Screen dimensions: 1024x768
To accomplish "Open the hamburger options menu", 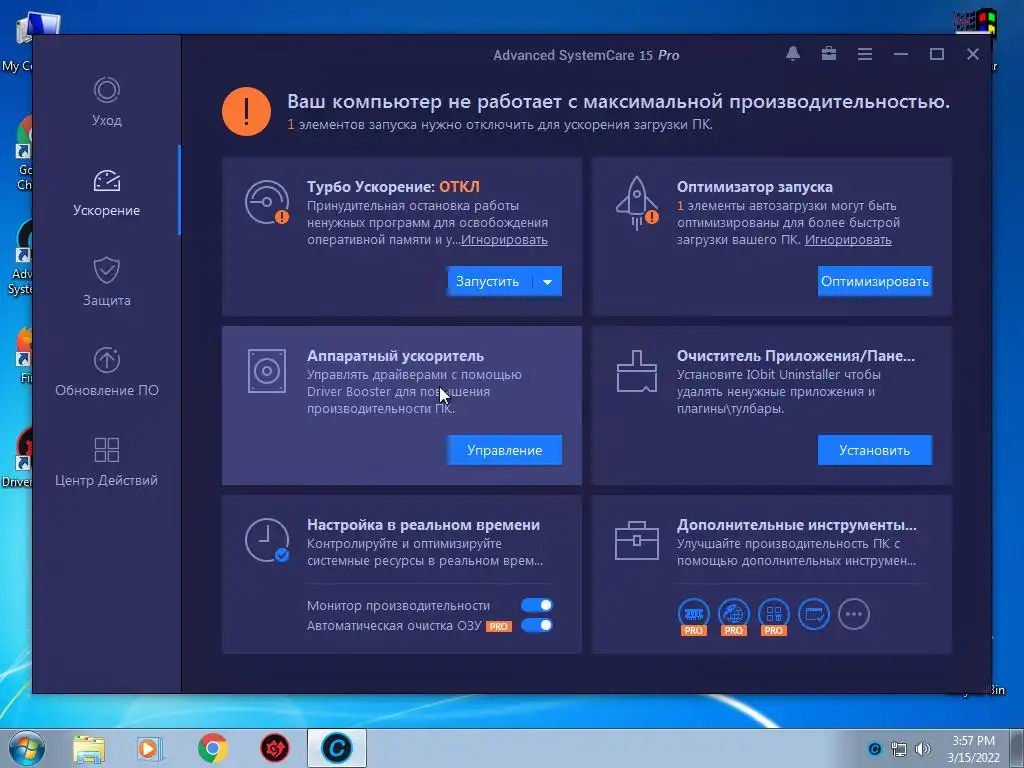I will (865, 54).
